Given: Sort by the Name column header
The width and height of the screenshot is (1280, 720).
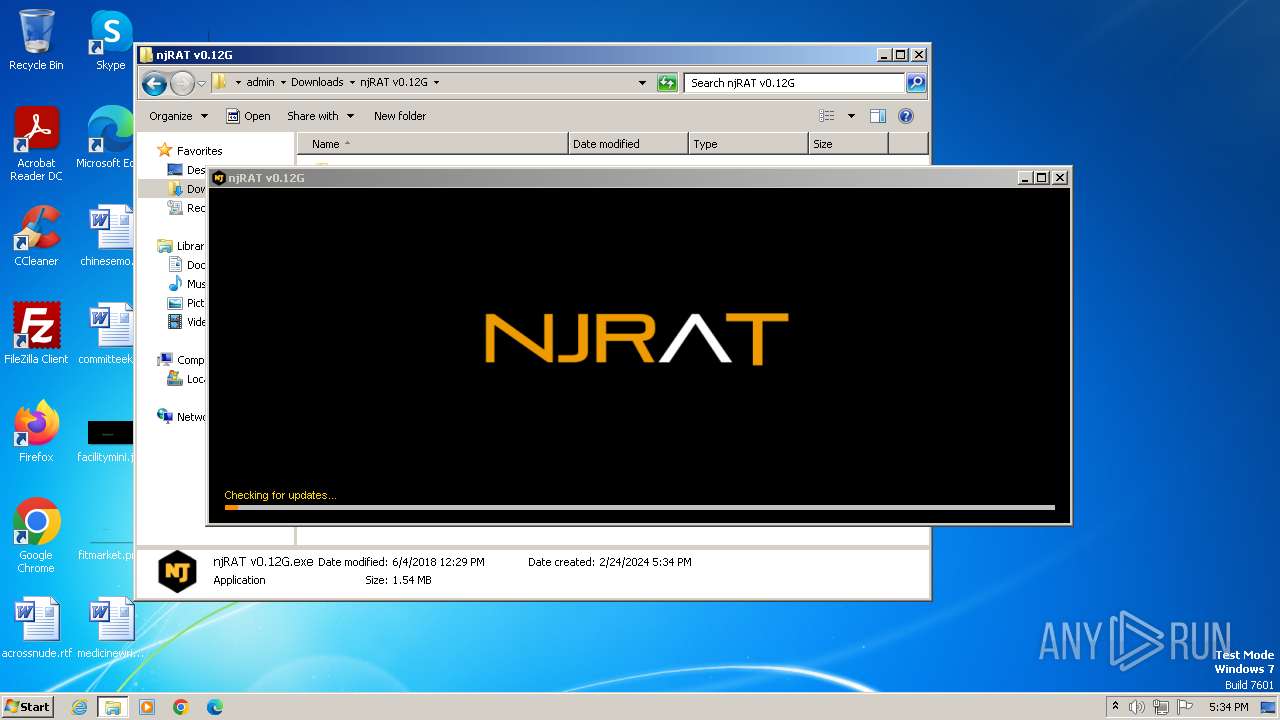Looking at the screenshot, I should click(433, 144).
